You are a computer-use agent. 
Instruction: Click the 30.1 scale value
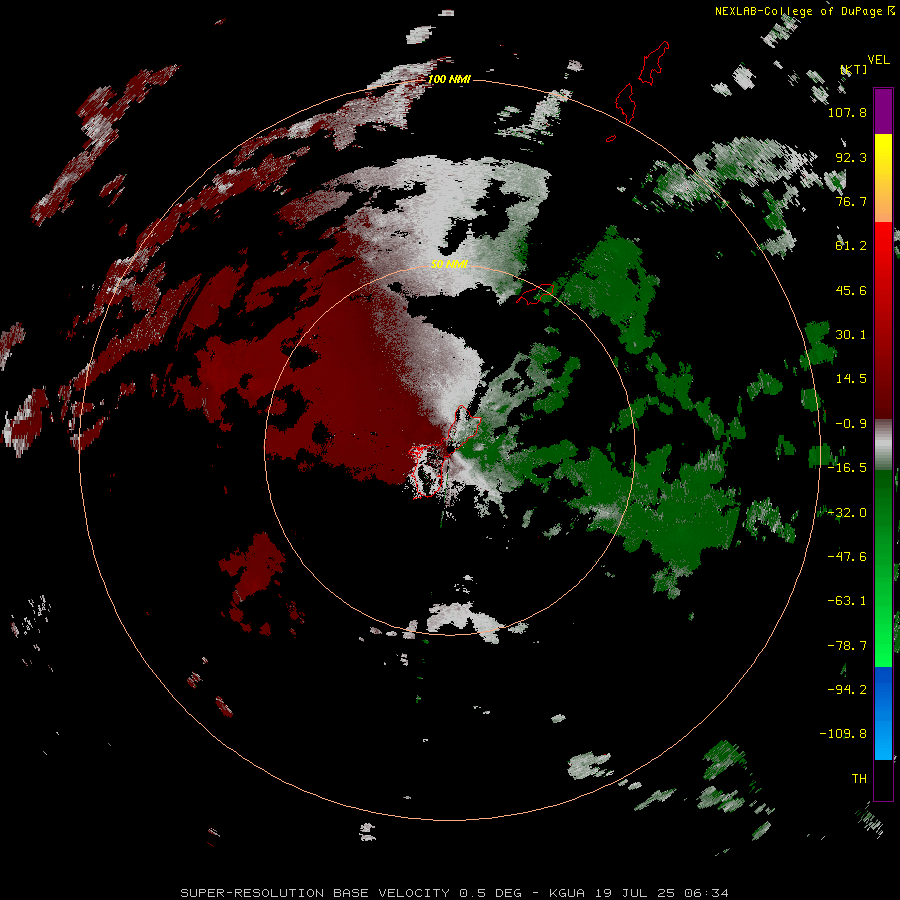coord(851,335)
